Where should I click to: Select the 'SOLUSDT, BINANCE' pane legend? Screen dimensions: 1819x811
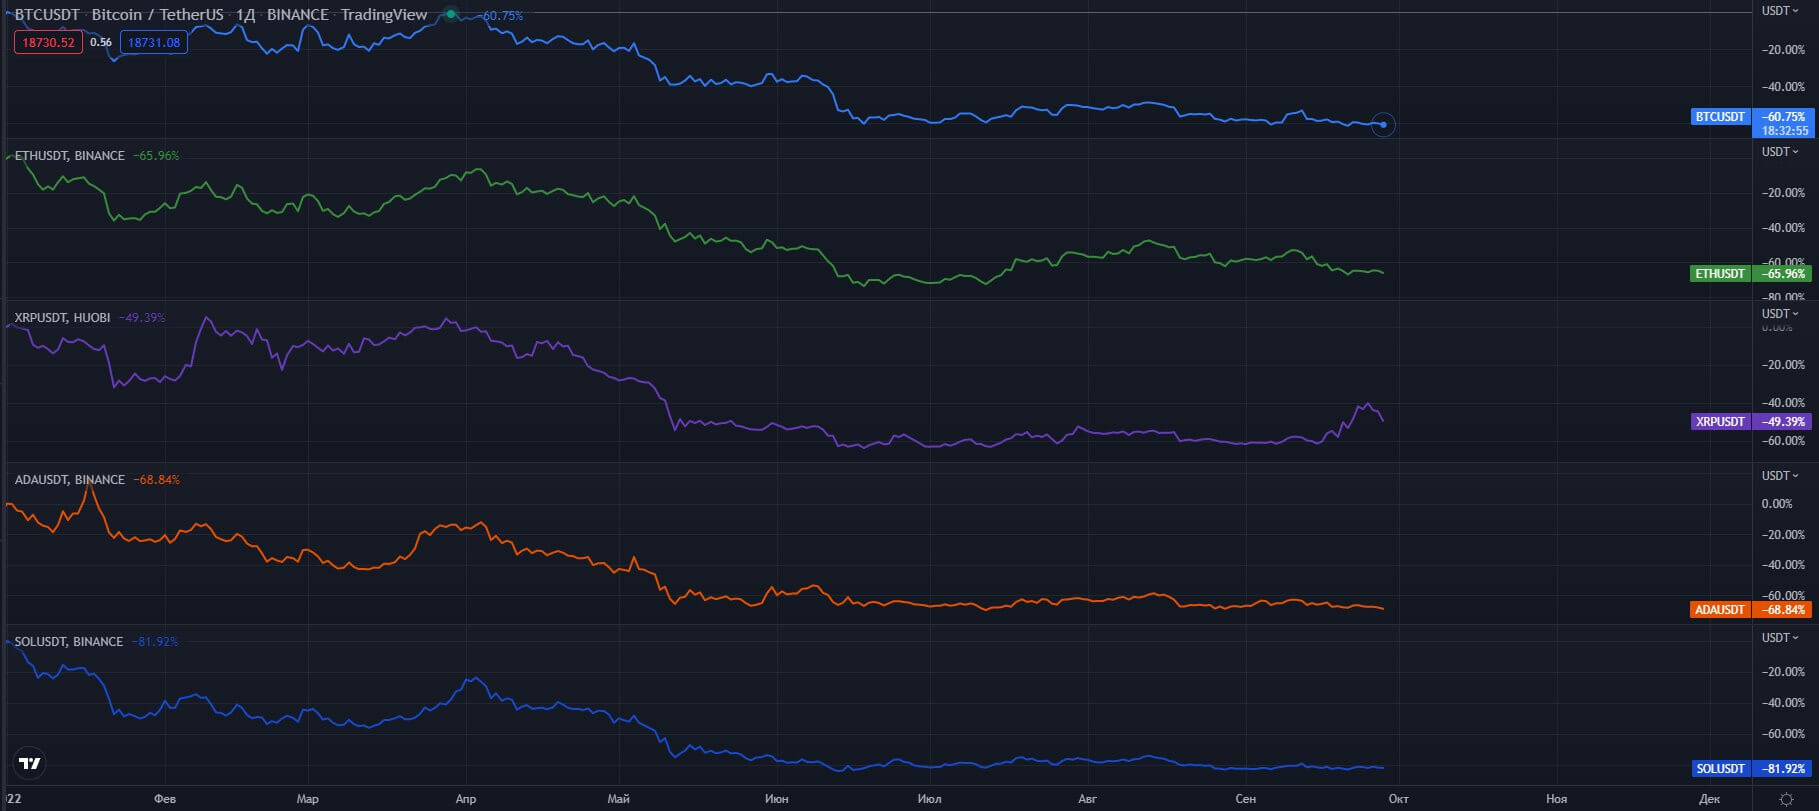click(69, 642)
